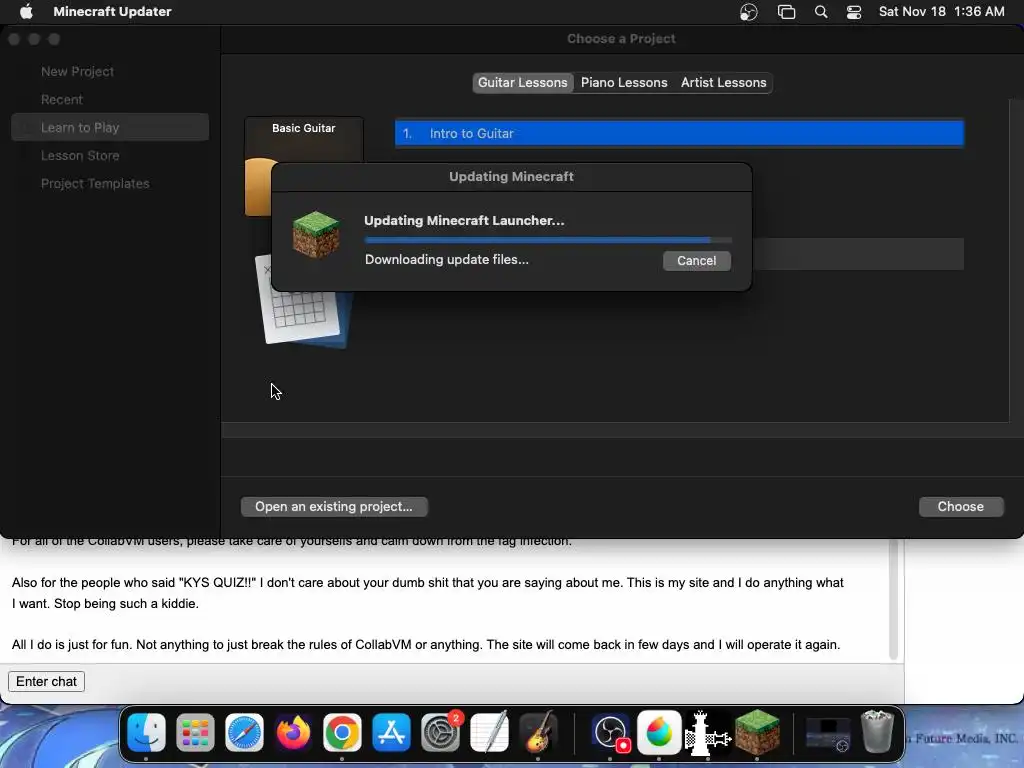The height and width of the screenshot is (768, 1024).
Task: Open Control Center in the menu bar
Action: (x=854, y=12)
